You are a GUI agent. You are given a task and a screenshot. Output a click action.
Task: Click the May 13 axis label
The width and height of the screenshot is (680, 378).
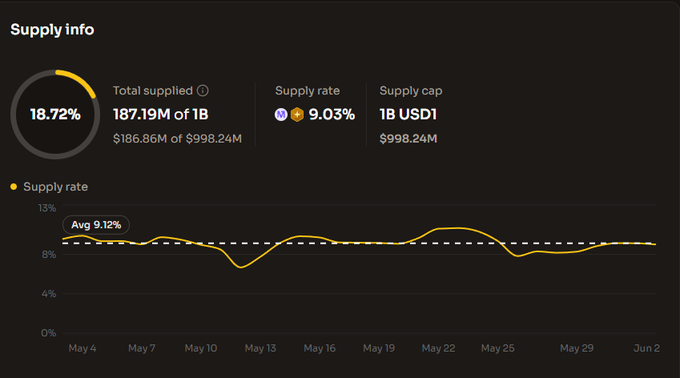260,348
